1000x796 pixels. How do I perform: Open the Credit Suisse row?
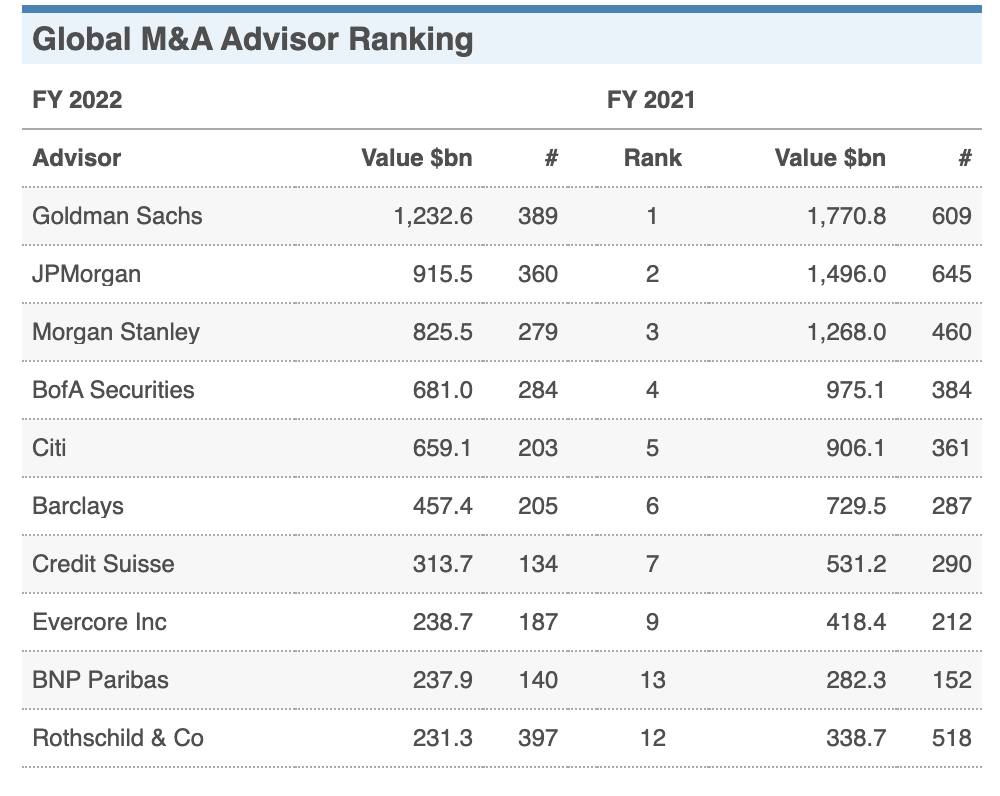point(501,564)
